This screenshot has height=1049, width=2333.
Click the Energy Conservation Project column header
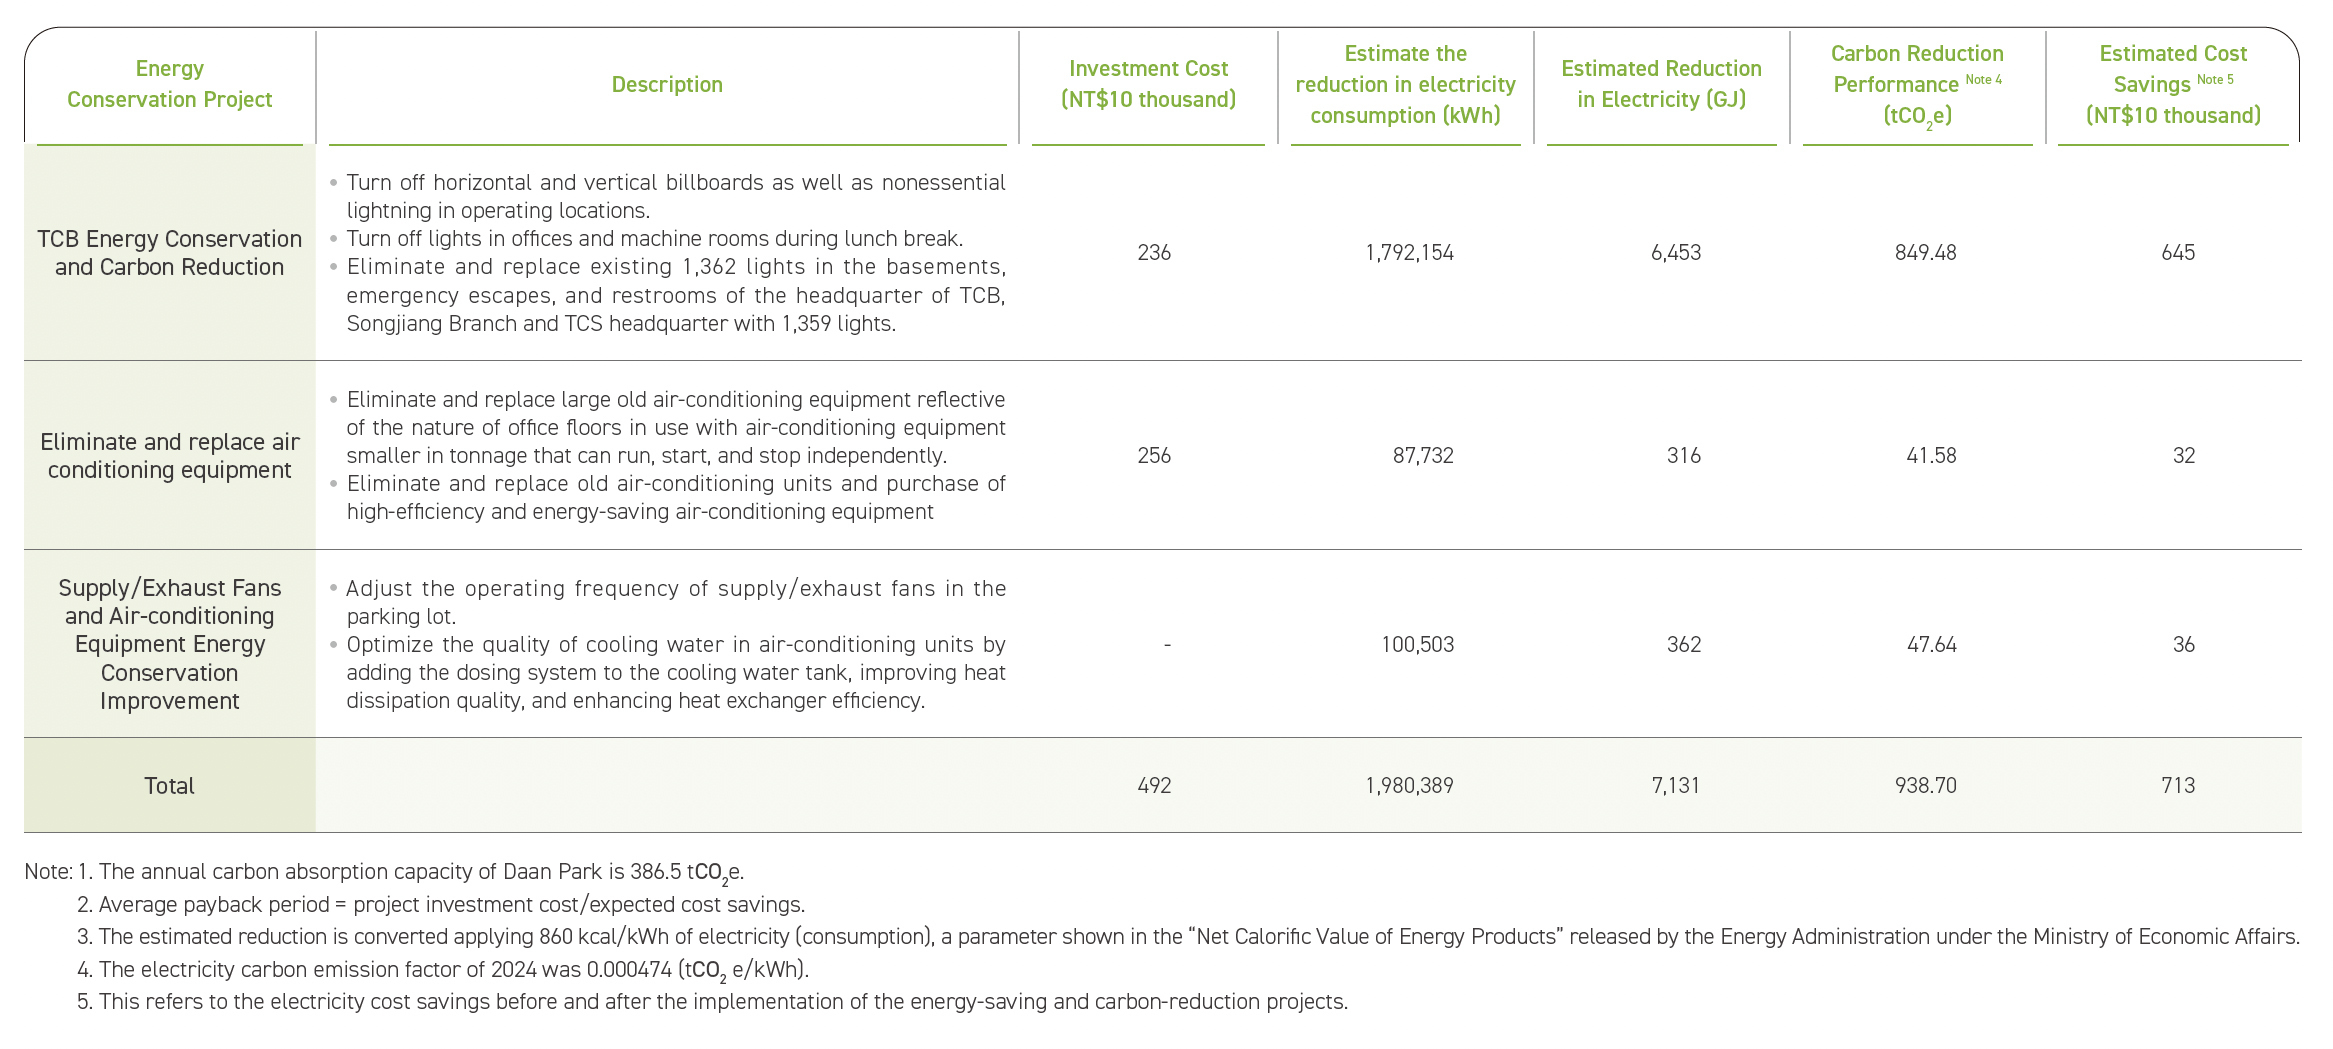pyautogui.click(x=169, y=84)
